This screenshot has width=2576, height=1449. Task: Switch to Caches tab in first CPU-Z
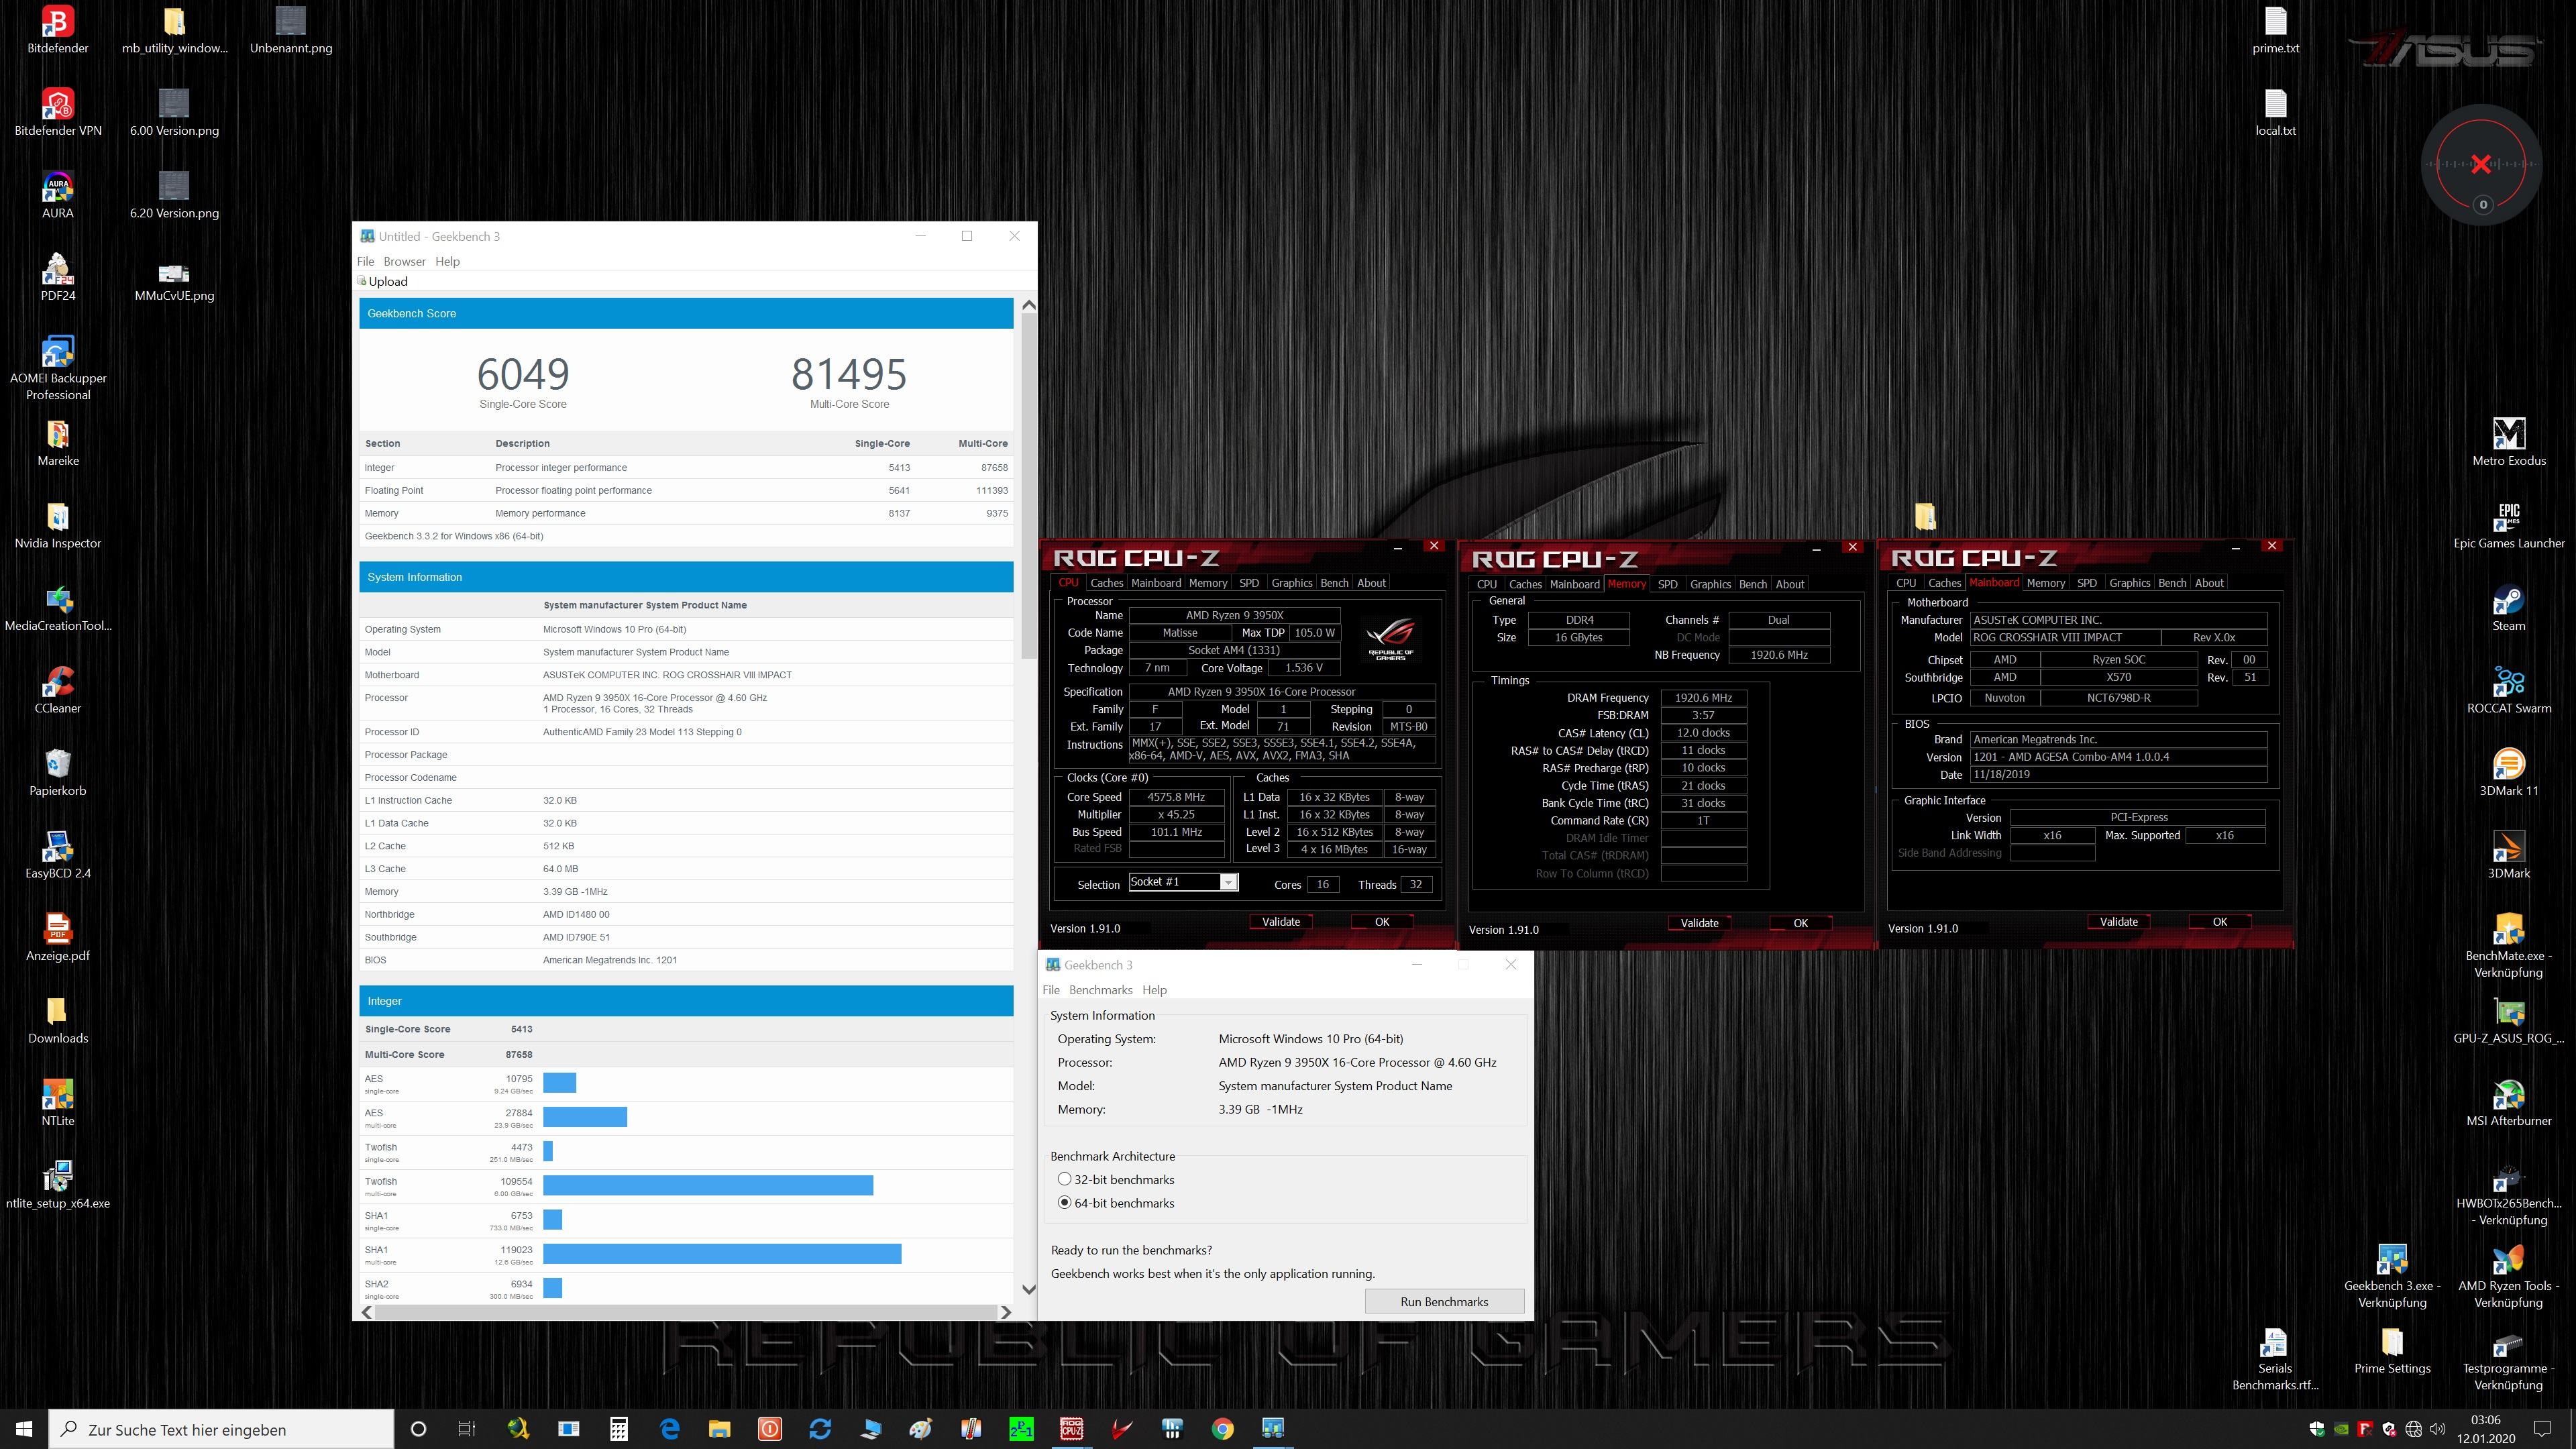(1106, 583)
